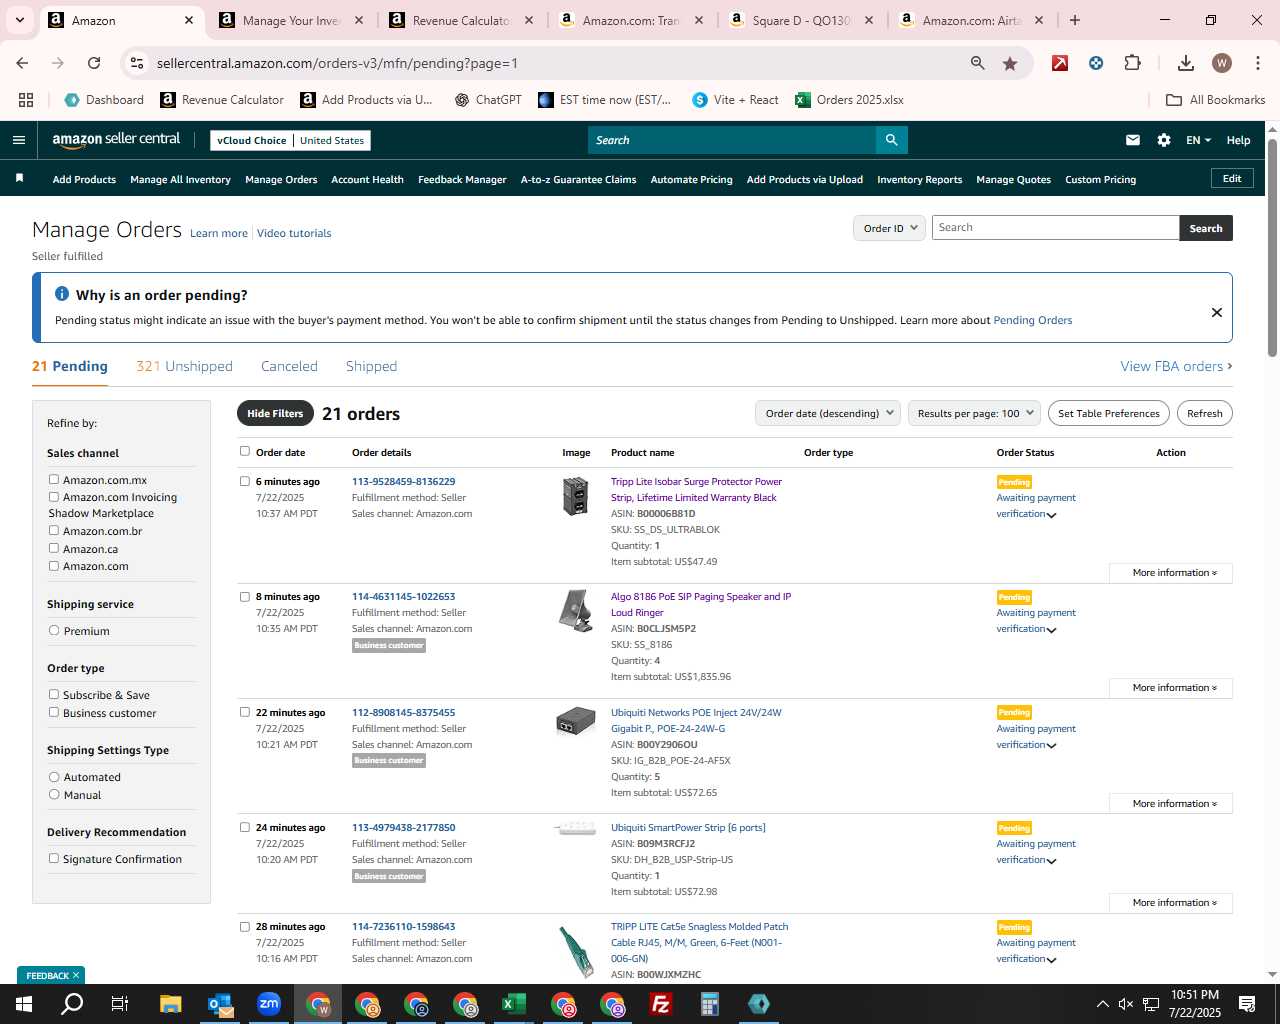
Task: Click the bookmark flag icon in the navigation bar
Action: pos(19,179)
